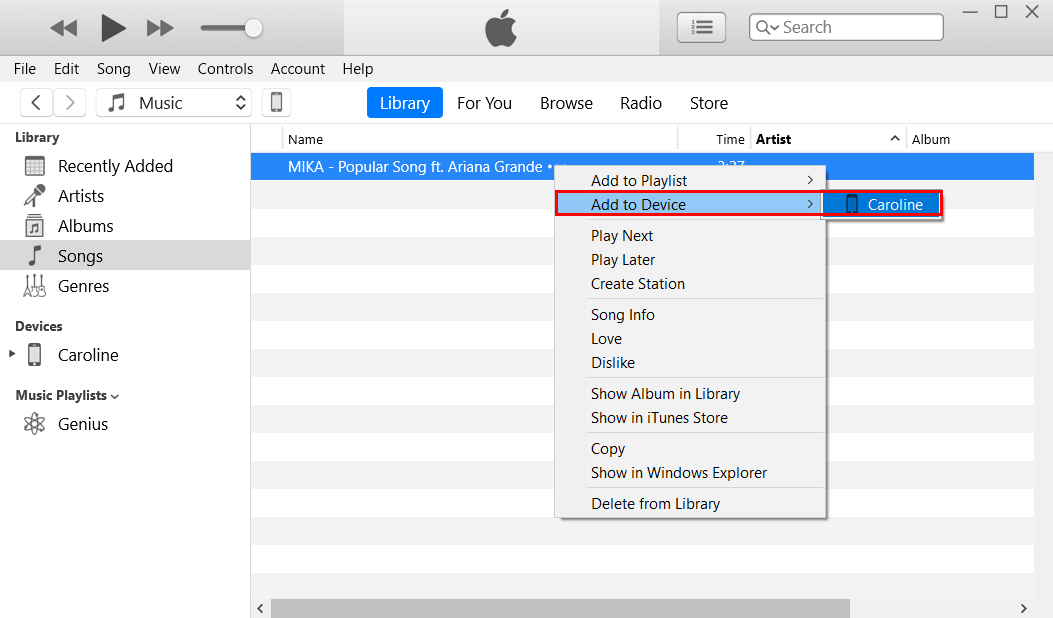The image size is (1053, 618).
Task: Adjust the volume slider
Action: point(255,28)
